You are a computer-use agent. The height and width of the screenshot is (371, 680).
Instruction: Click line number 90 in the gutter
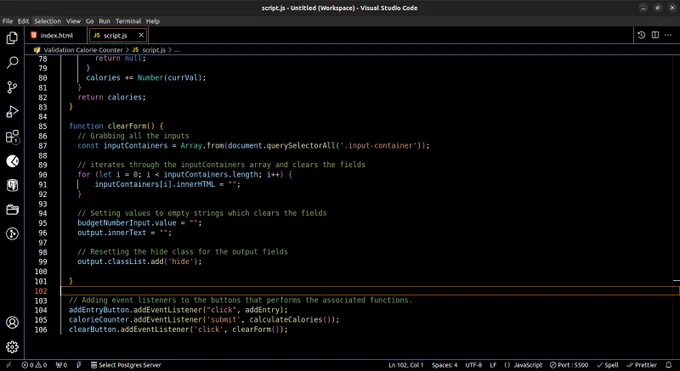tap(42, 174)
